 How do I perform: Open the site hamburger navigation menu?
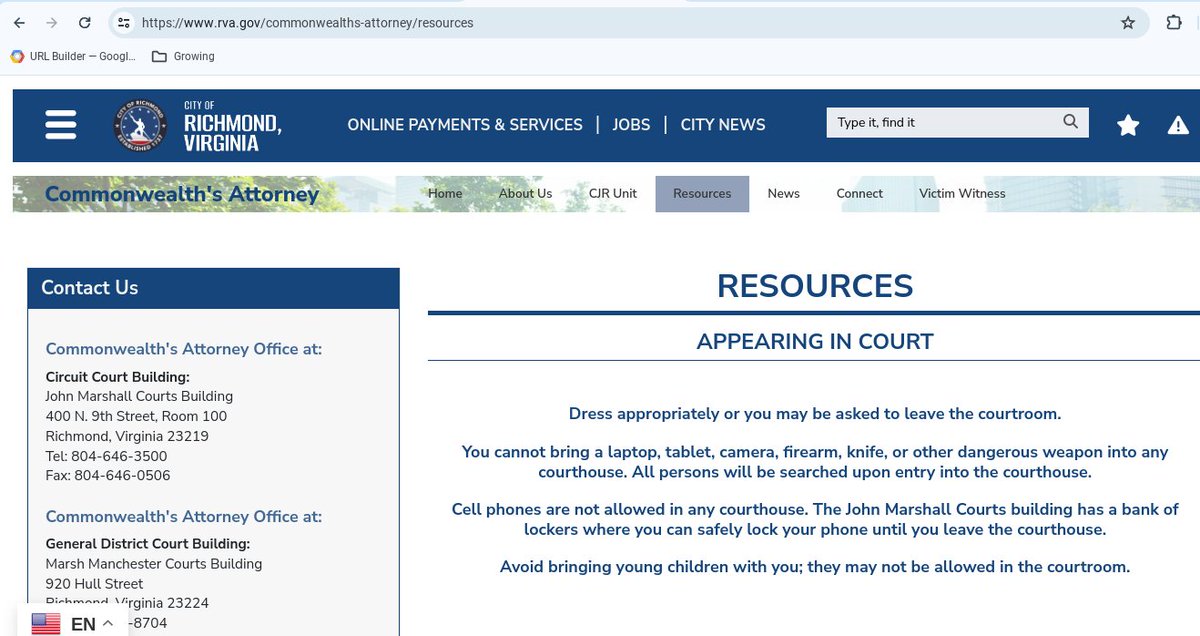pyautogui.click(x=60, y=124)
